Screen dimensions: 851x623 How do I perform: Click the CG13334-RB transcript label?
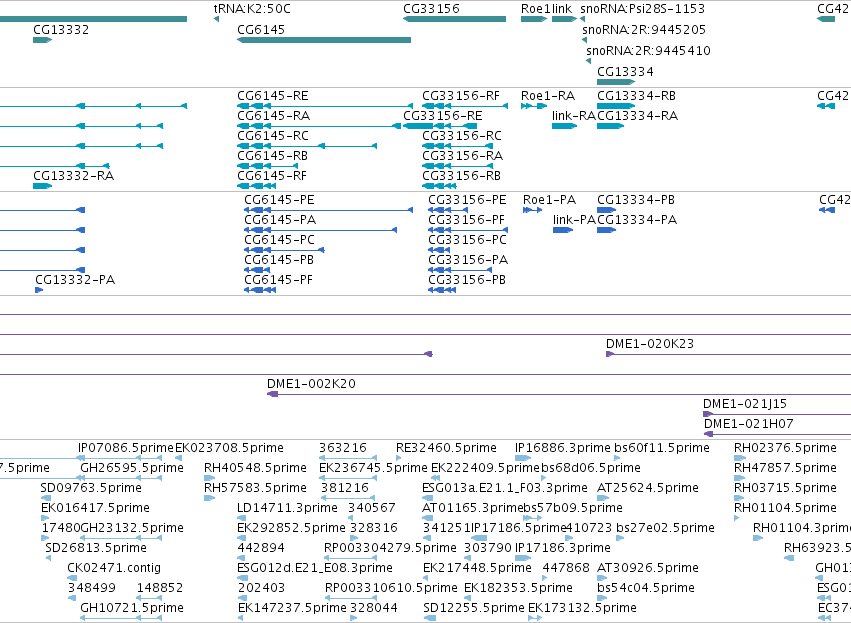(x=636, y=96)
